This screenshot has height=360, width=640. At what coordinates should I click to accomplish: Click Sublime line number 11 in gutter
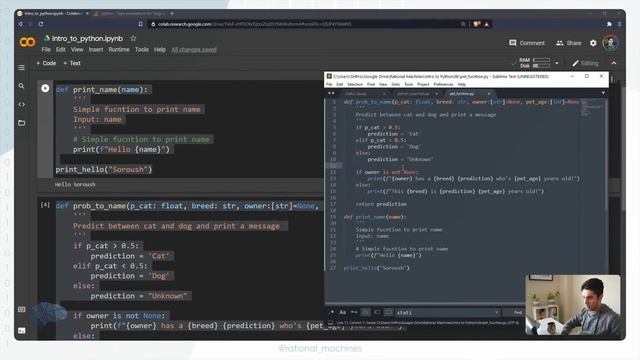point(333,166)
